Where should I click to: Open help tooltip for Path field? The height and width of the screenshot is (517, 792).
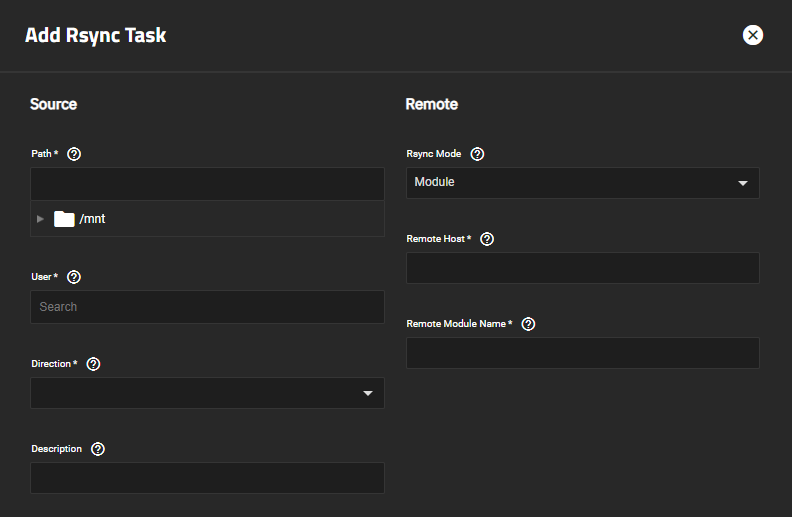click(74, 154)
